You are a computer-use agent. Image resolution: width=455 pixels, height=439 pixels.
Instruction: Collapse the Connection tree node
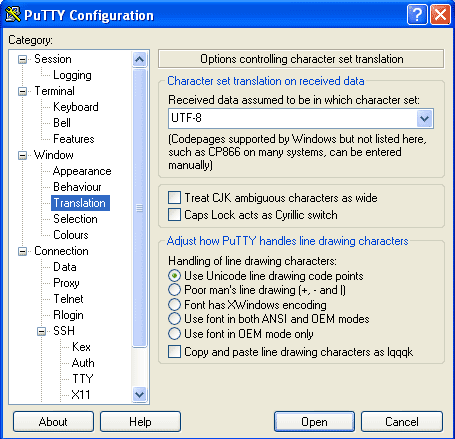(x=22, y=251)
